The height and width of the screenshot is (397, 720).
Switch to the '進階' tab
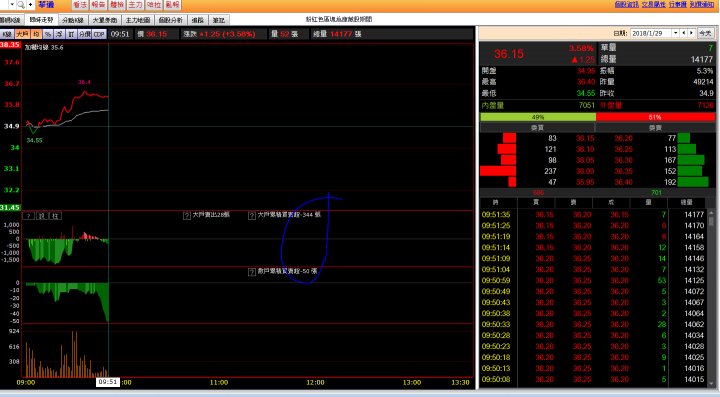197,20
